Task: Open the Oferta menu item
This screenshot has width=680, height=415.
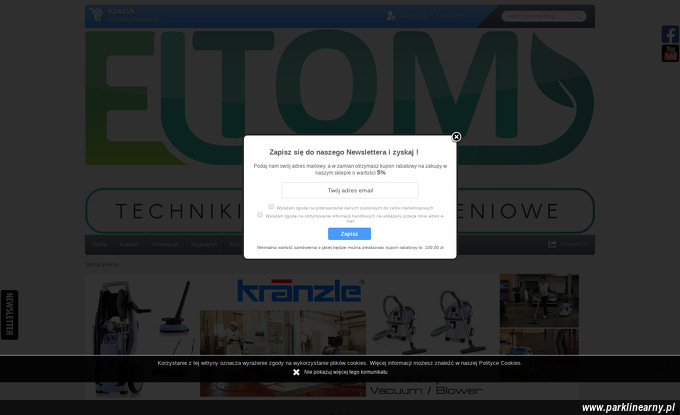Action: pos(99,245)
